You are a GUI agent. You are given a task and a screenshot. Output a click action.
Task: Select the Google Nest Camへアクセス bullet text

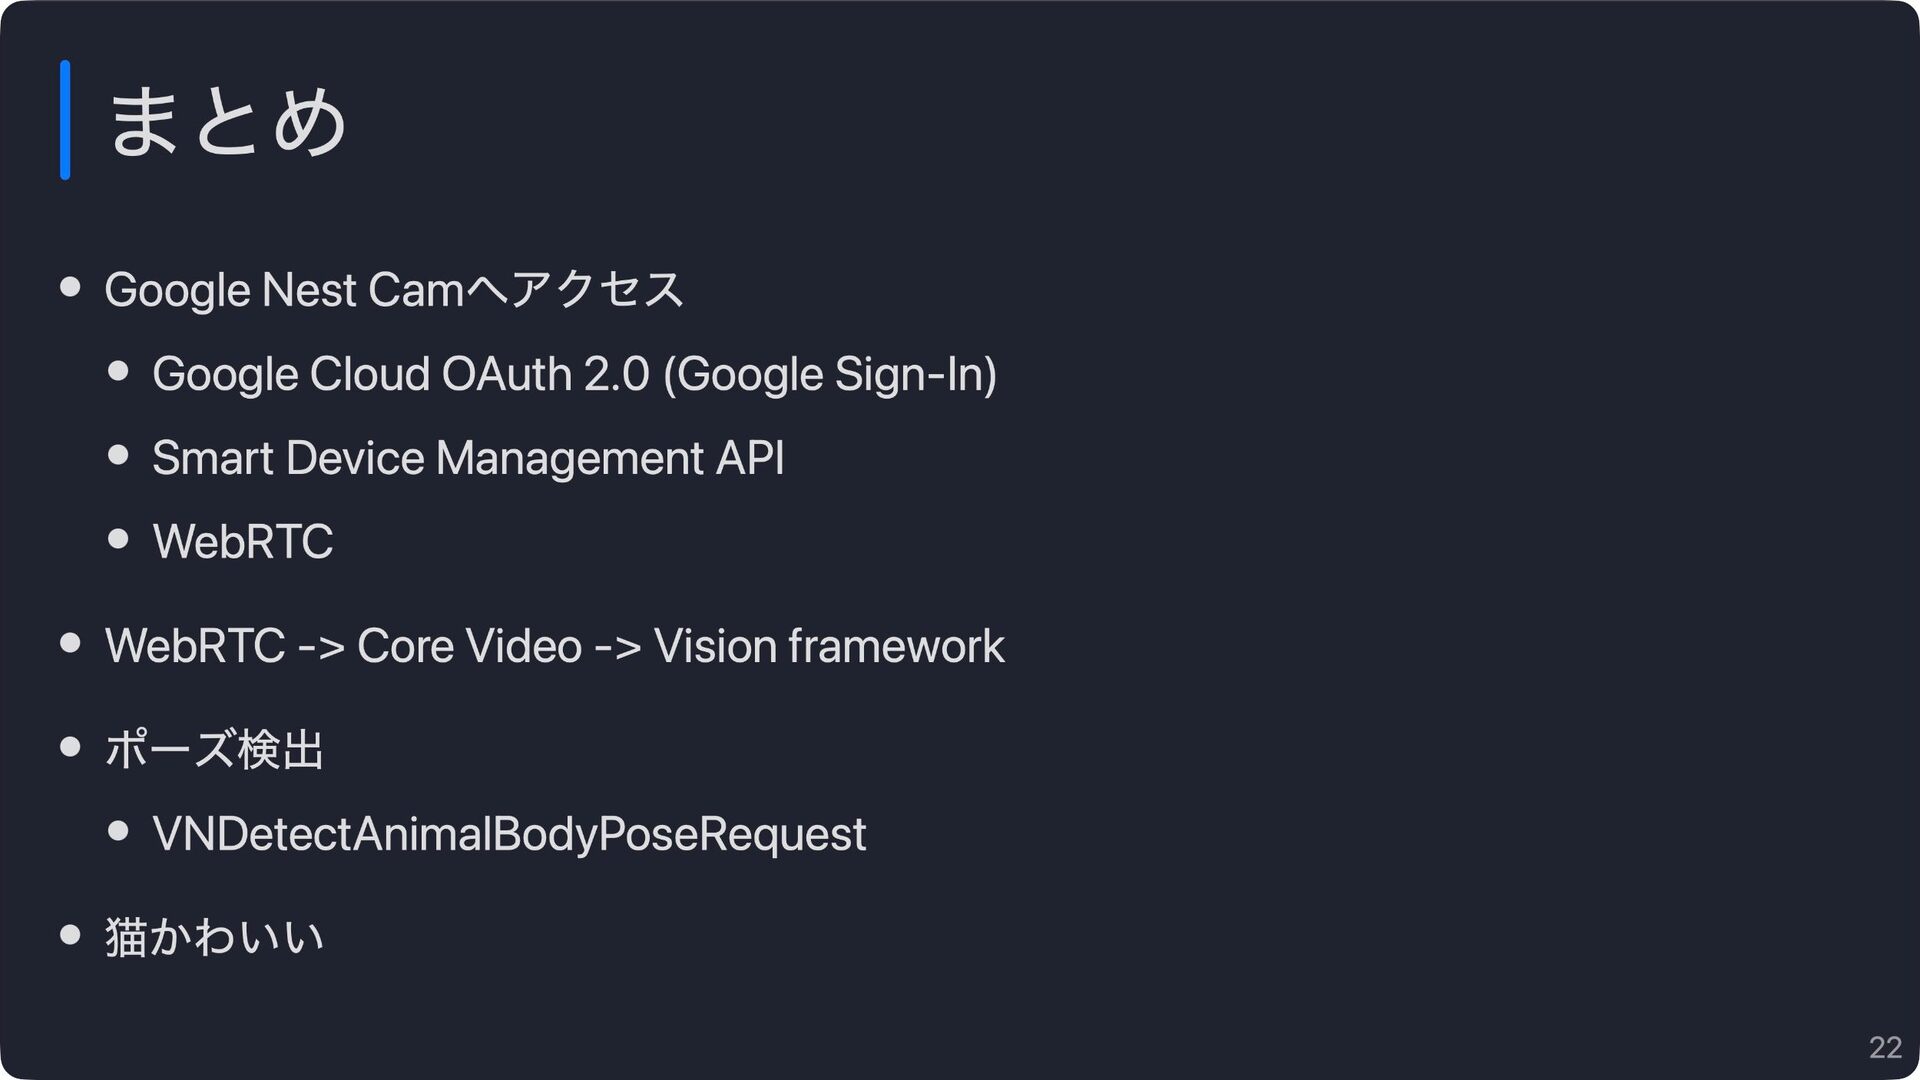[394, 290]
